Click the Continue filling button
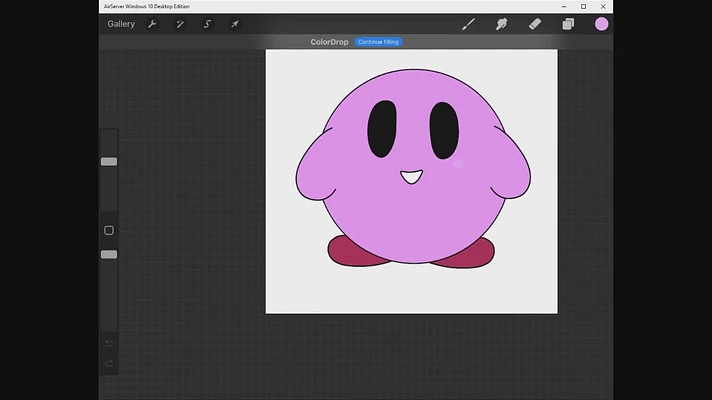 (378, 42)
